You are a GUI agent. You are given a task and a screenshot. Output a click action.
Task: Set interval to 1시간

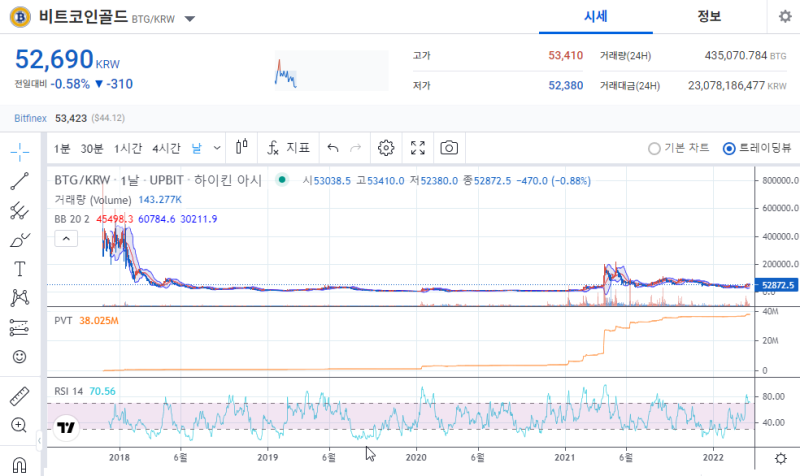tap(128, 148)
